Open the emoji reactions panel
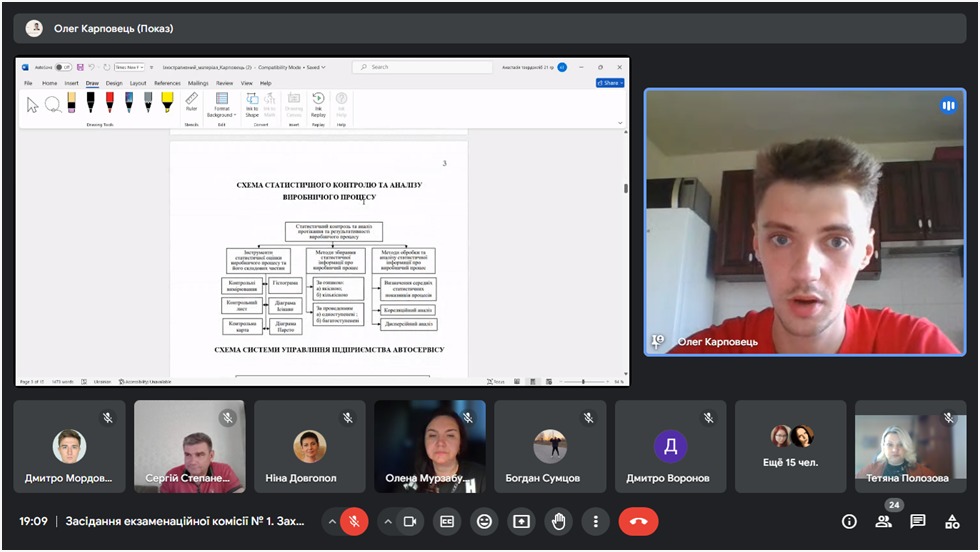 click(484, 521)
